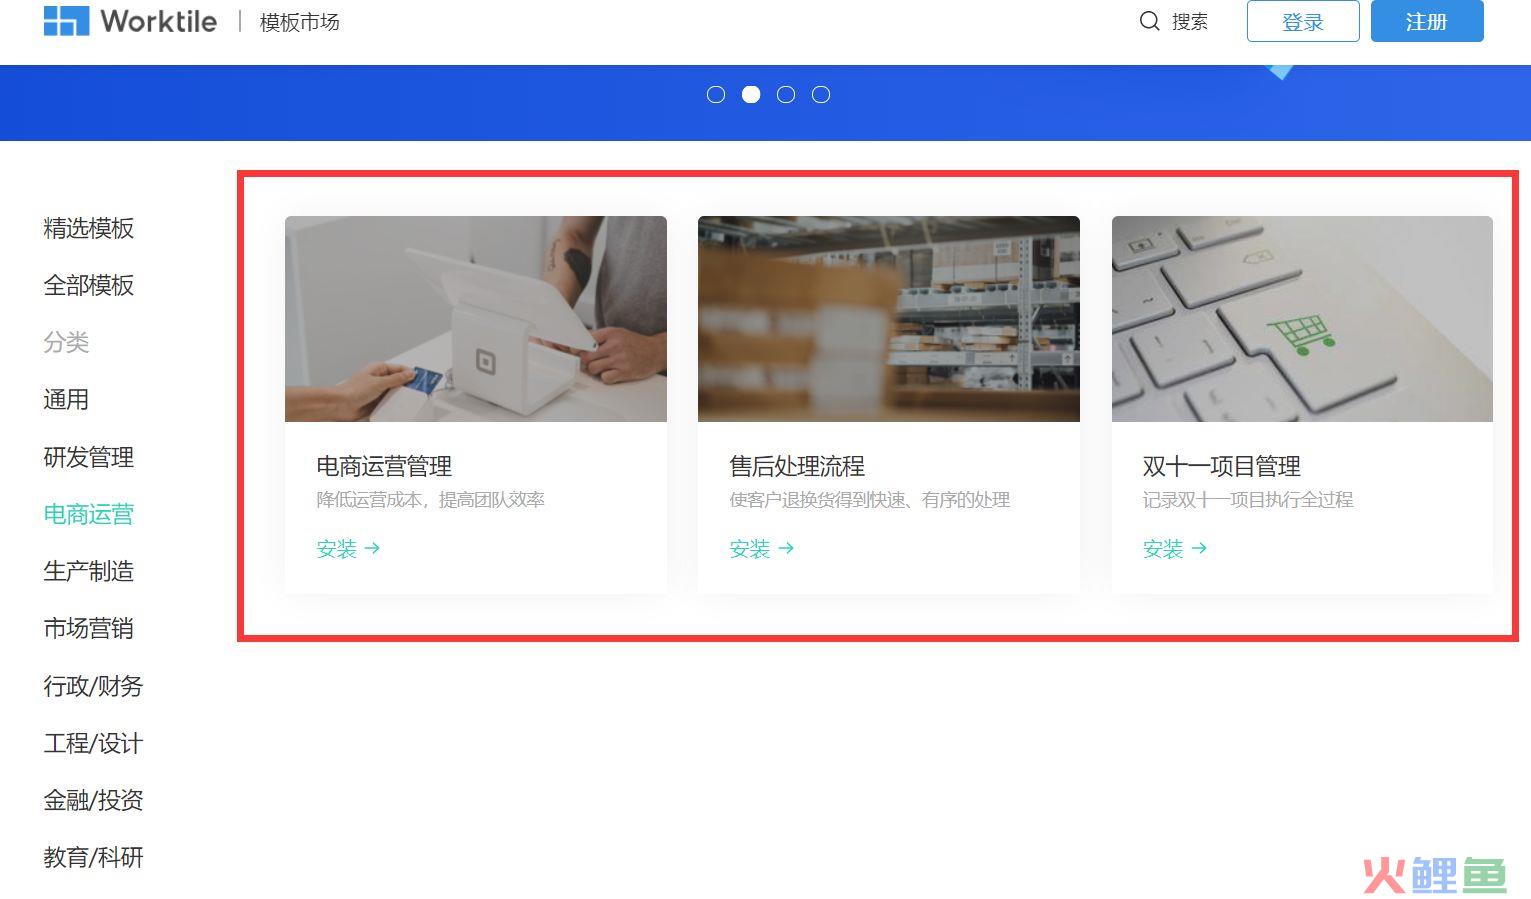Screen dimensions: 1531x899
Task: Select the 通用 category
Action: (66, 399)
